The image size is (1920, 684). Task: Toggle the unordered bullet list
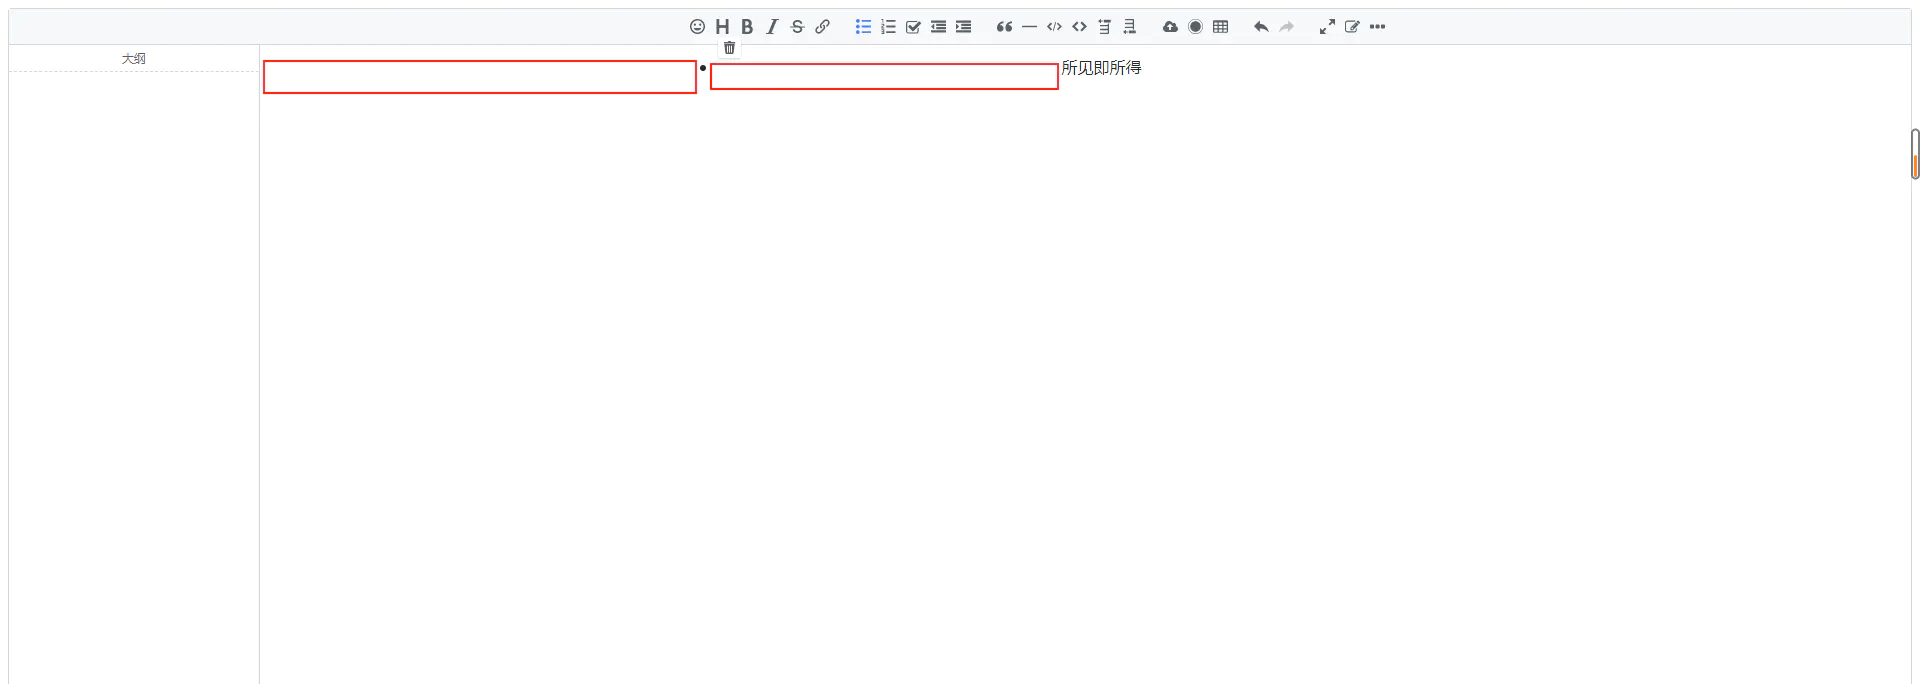click(x=863, y=27)
